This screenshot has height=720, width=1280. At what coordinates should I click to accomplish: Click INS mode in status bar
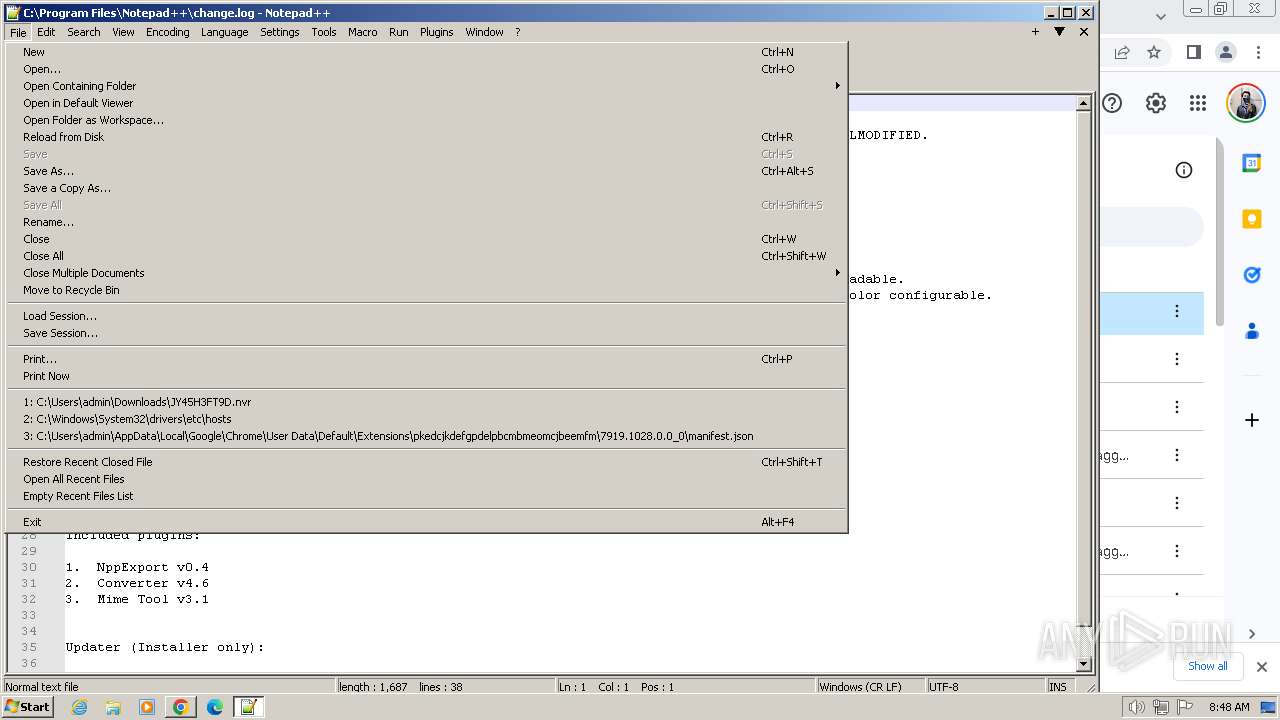pyautogui.click(x=1058, y=687)
